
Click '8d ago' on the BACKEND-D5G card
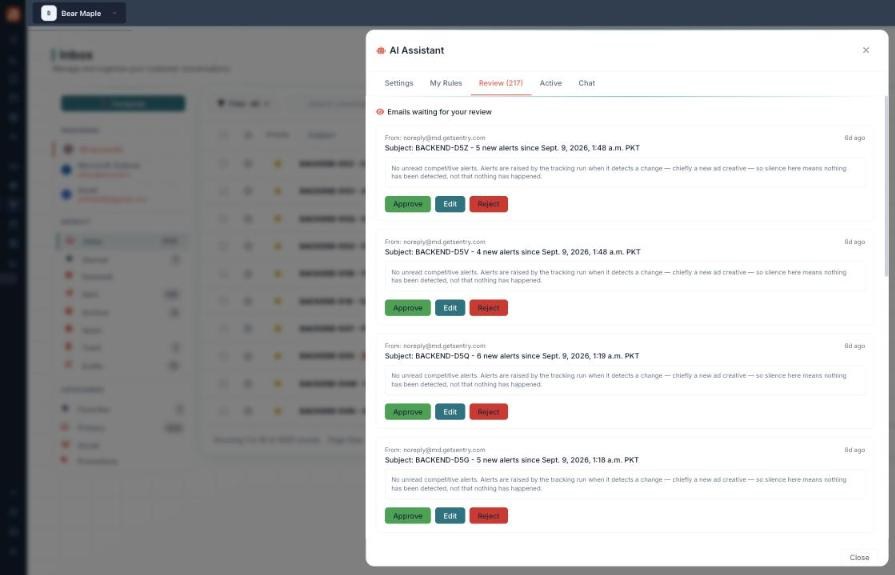(854, 449)
